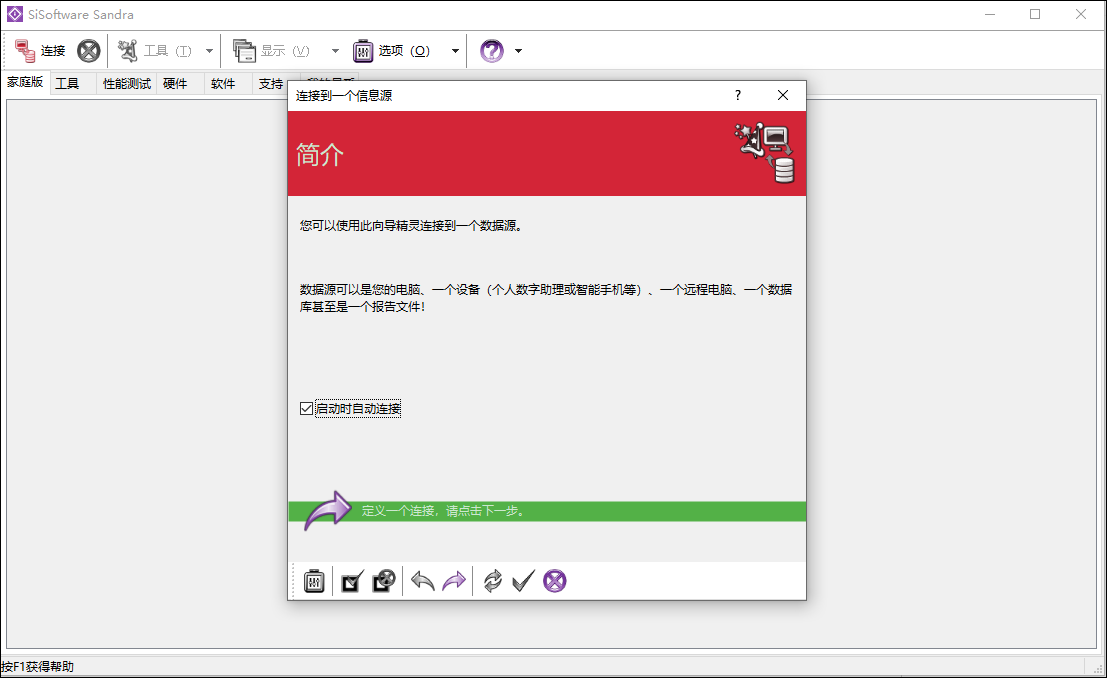The image size is (1107, 678).
Task: Switch to the 工具 tab
Action: coord(68,84)
